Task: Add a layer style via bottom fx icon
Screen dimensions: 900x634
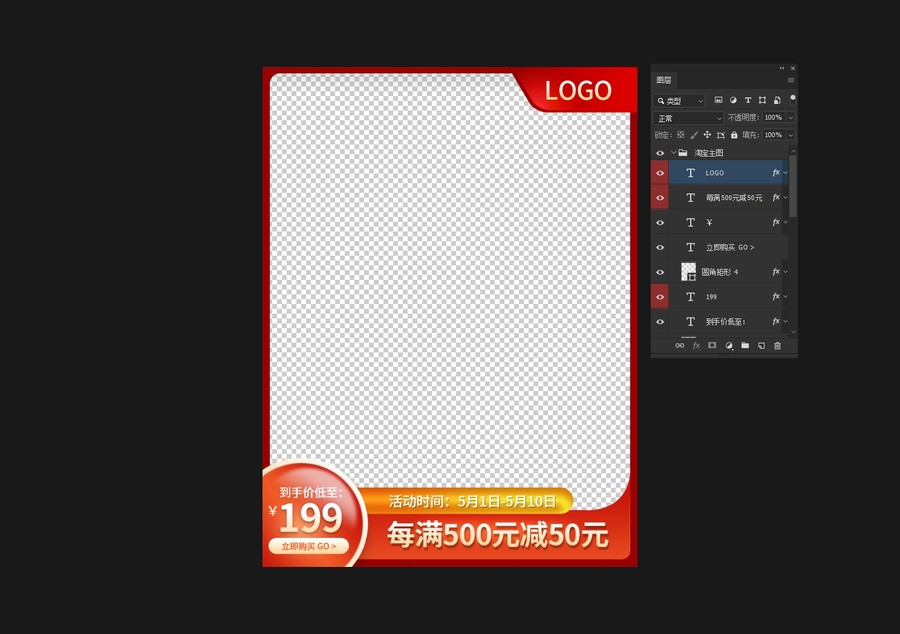Action: pyautogui.click(x=696, y=345)
